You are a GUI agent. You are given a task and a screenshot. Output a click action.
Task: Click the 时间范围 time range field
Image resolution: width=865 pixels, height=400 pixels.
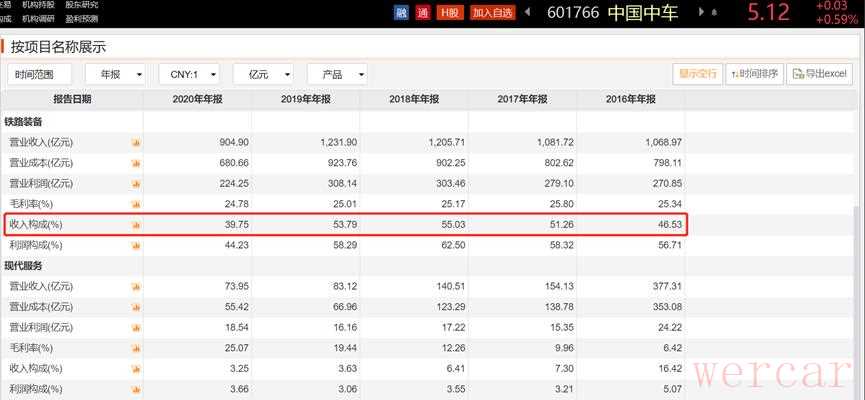coord(39,74)
